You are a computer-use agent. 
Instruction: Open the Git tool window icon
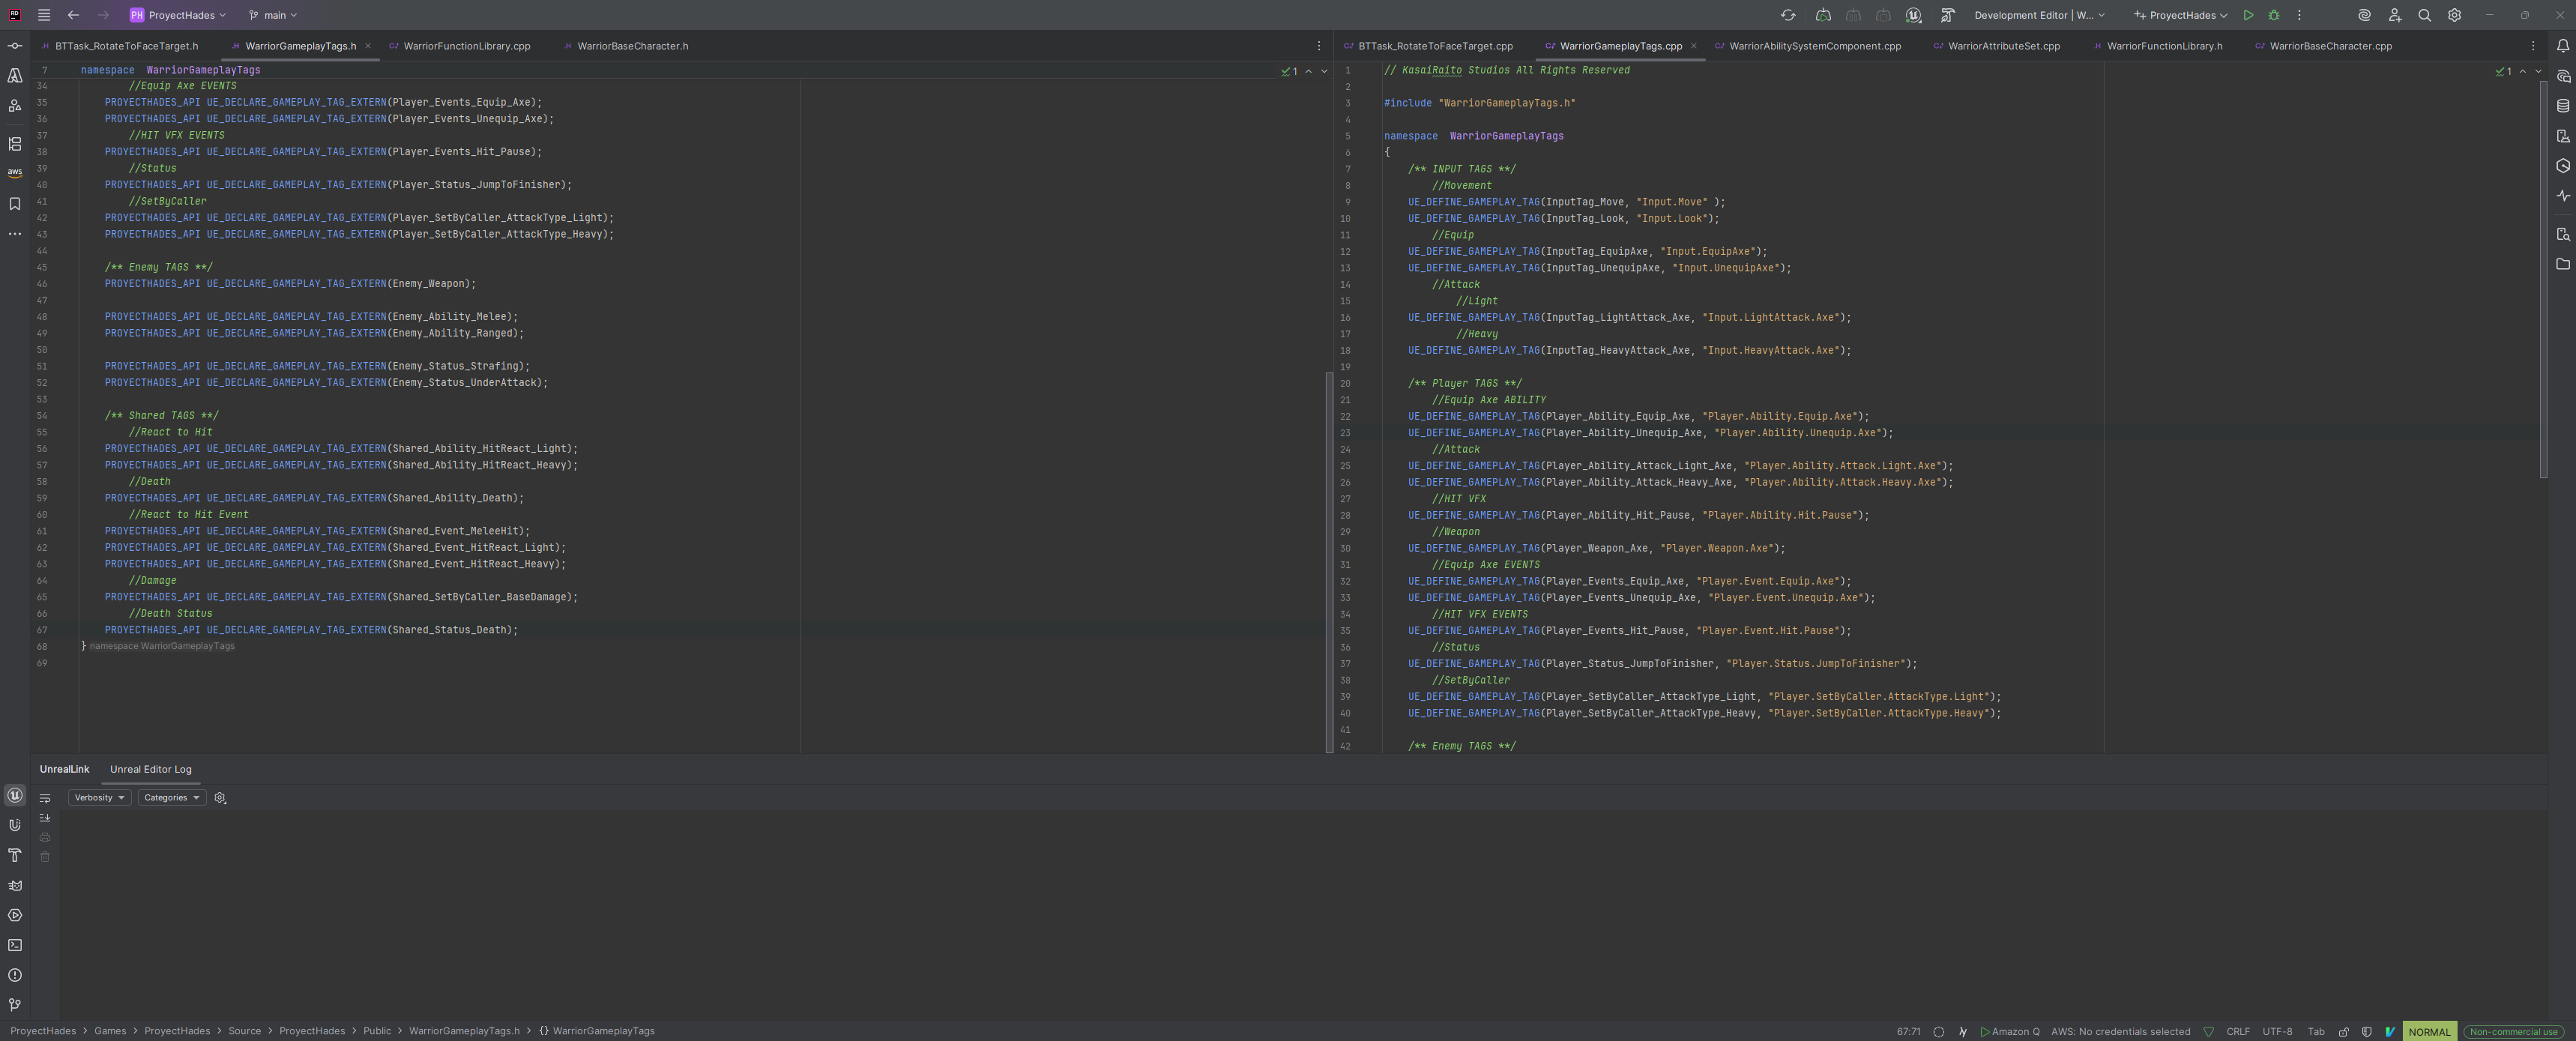[x=15, y=1005]
